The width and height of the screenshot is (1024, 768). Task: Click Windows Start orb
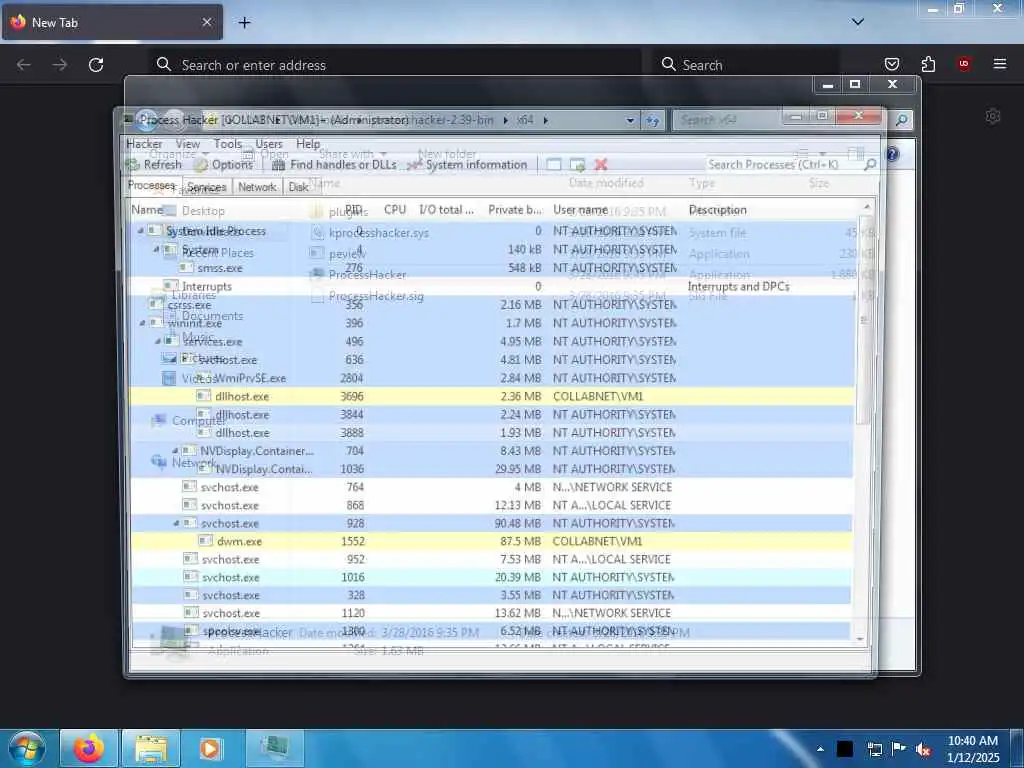coord(27,748)
